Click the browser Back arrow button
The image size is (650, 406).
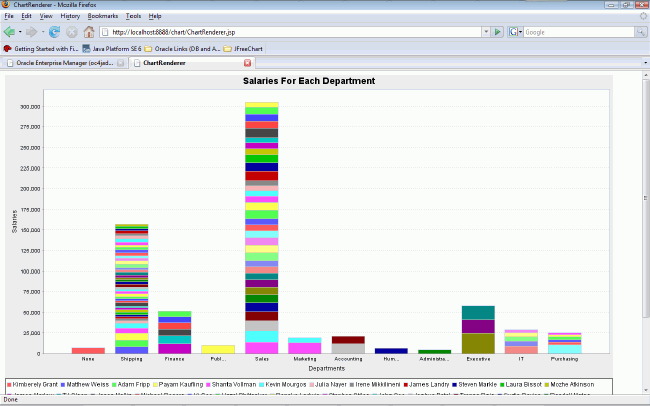(10, 32)
